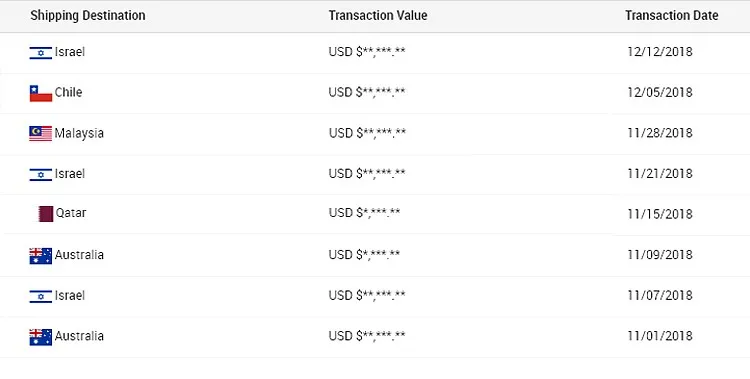Click the Chile flag icon
Image resolution: width=750 pixels, height=379 pixels.
(41, 93)
